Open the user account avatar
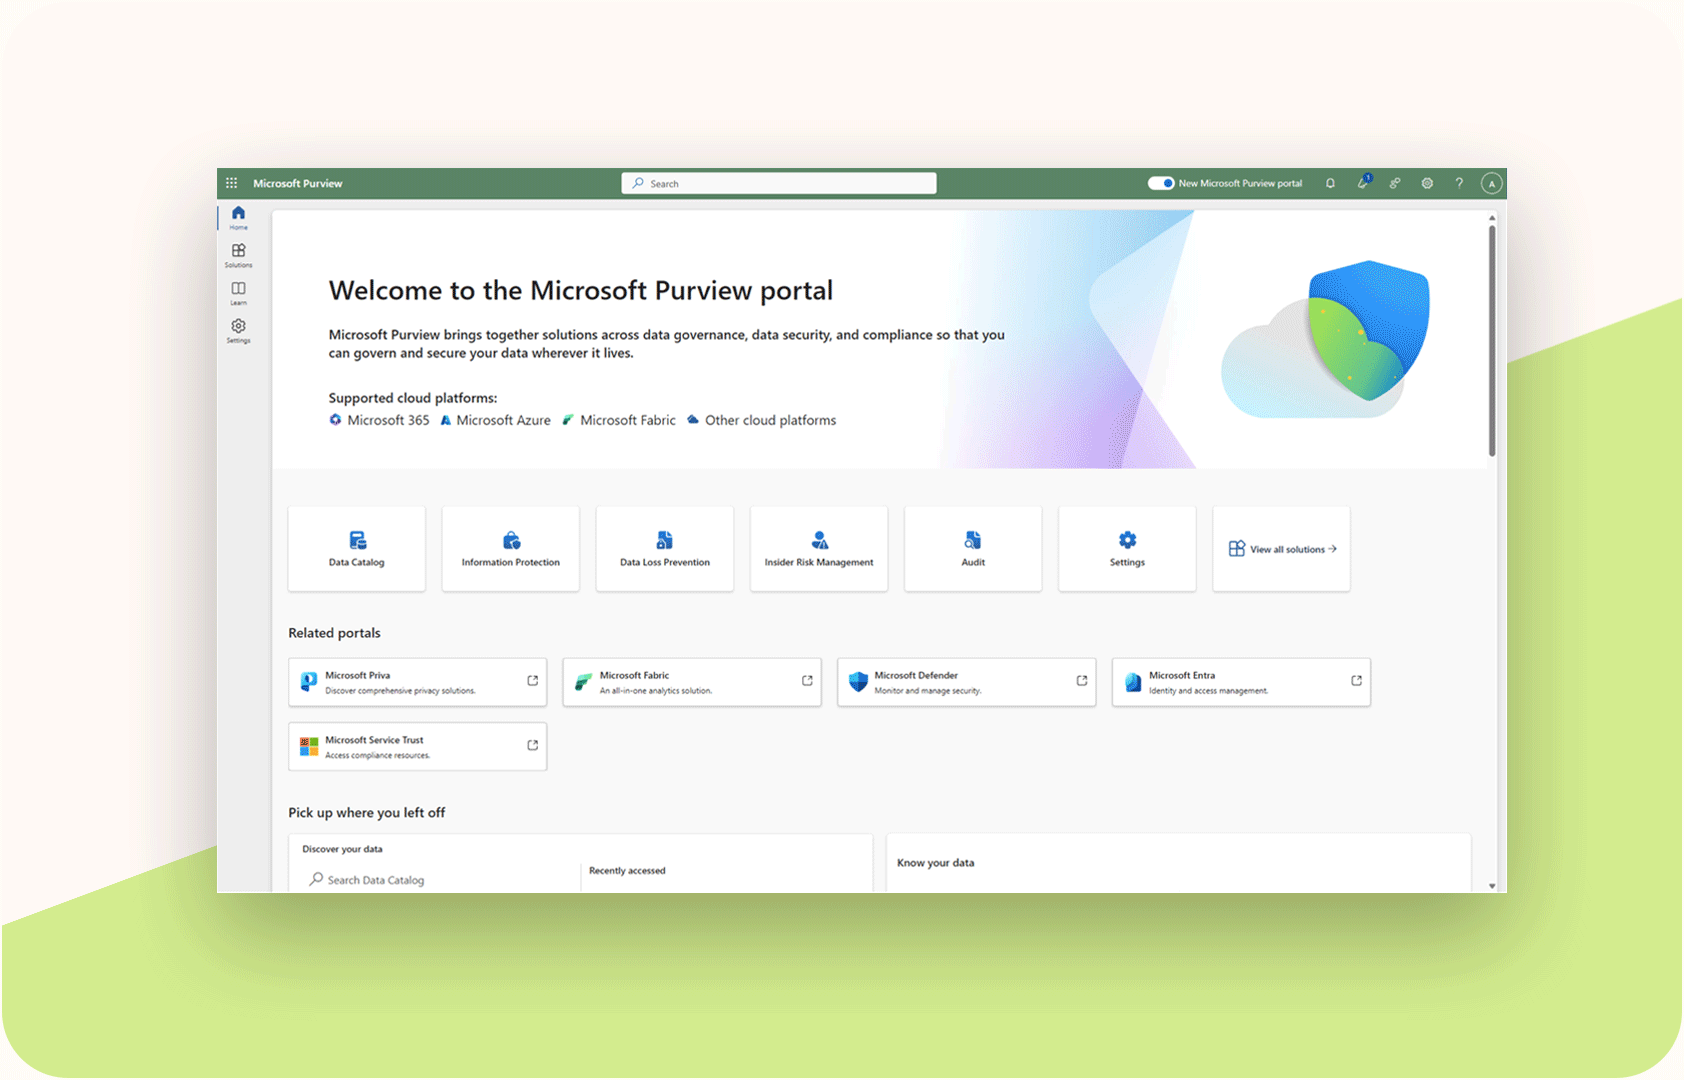This screenshot has height=1080, width=1684. [1491, 184]
